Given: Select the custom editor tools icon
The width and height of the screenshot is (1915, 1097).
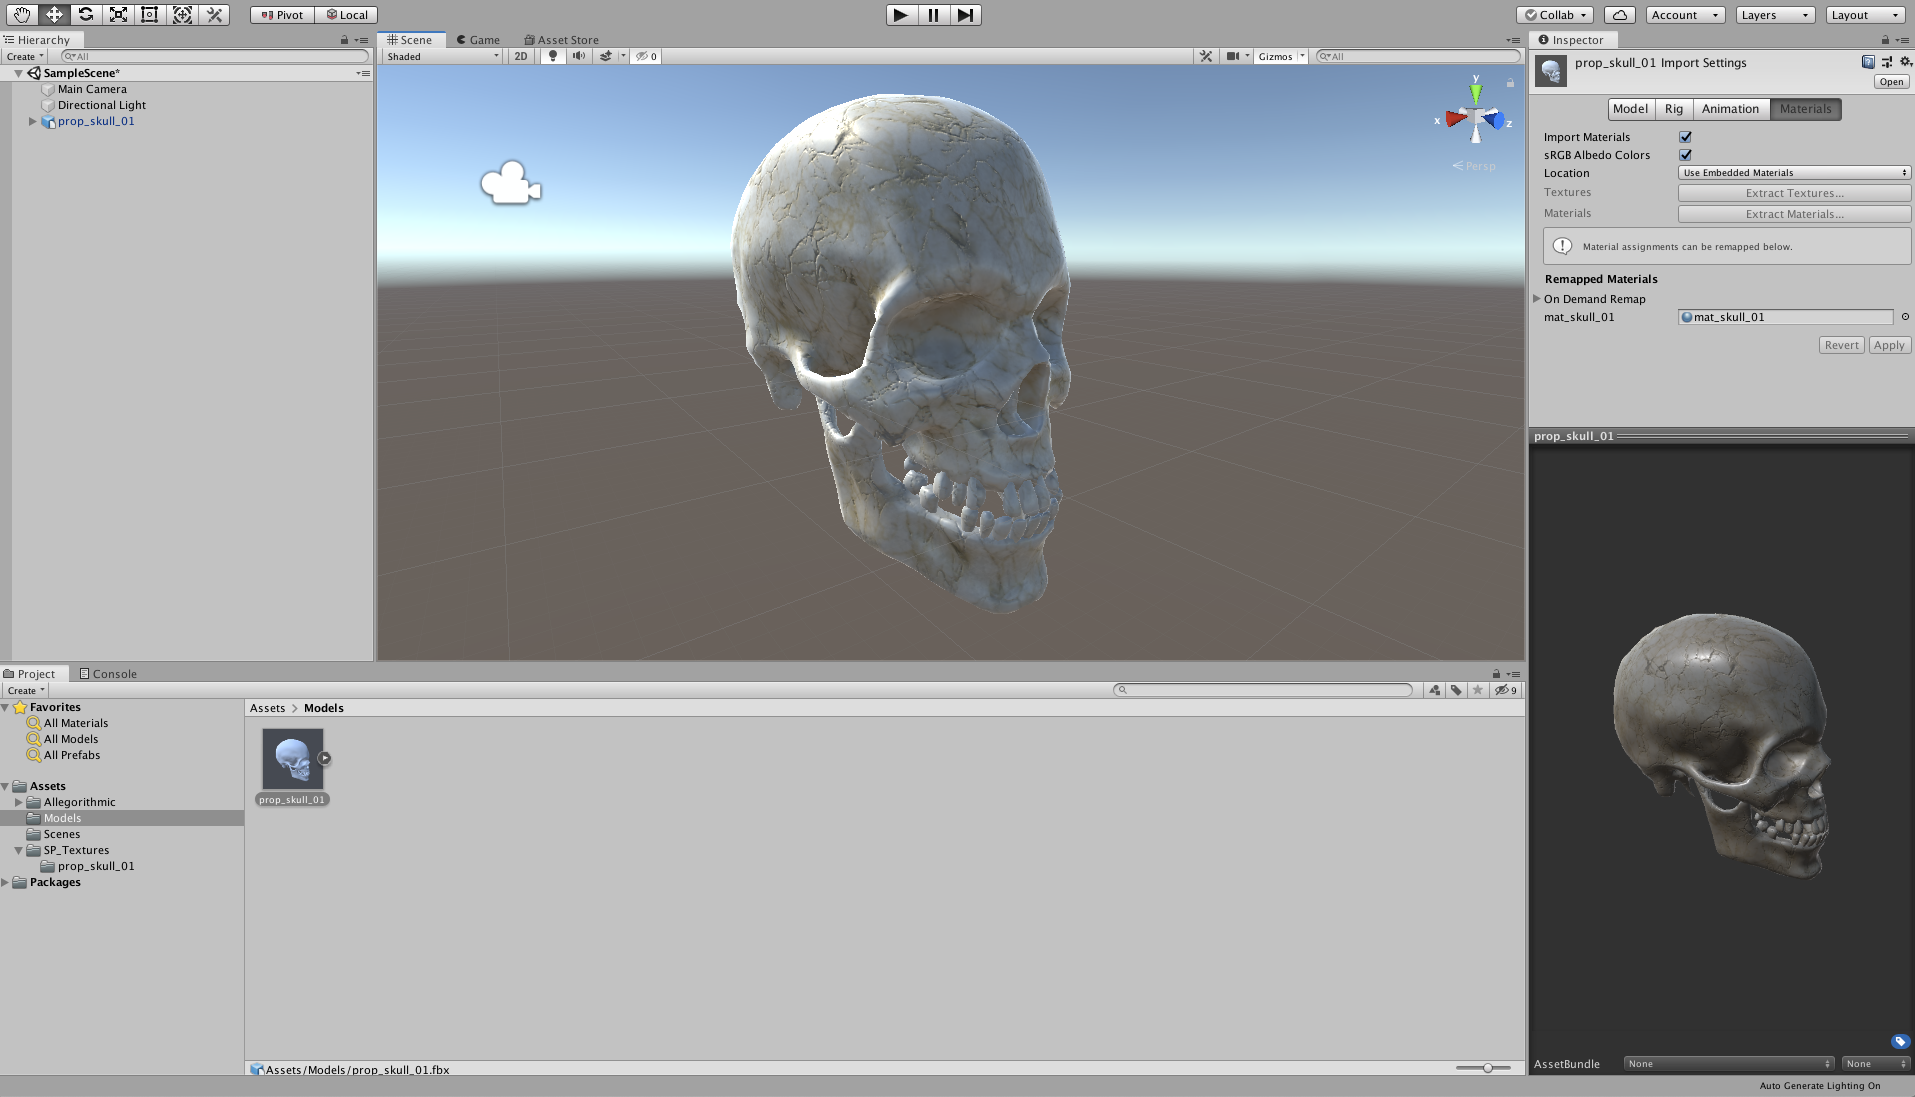Looking at the screenshot, I should [214, 15].
